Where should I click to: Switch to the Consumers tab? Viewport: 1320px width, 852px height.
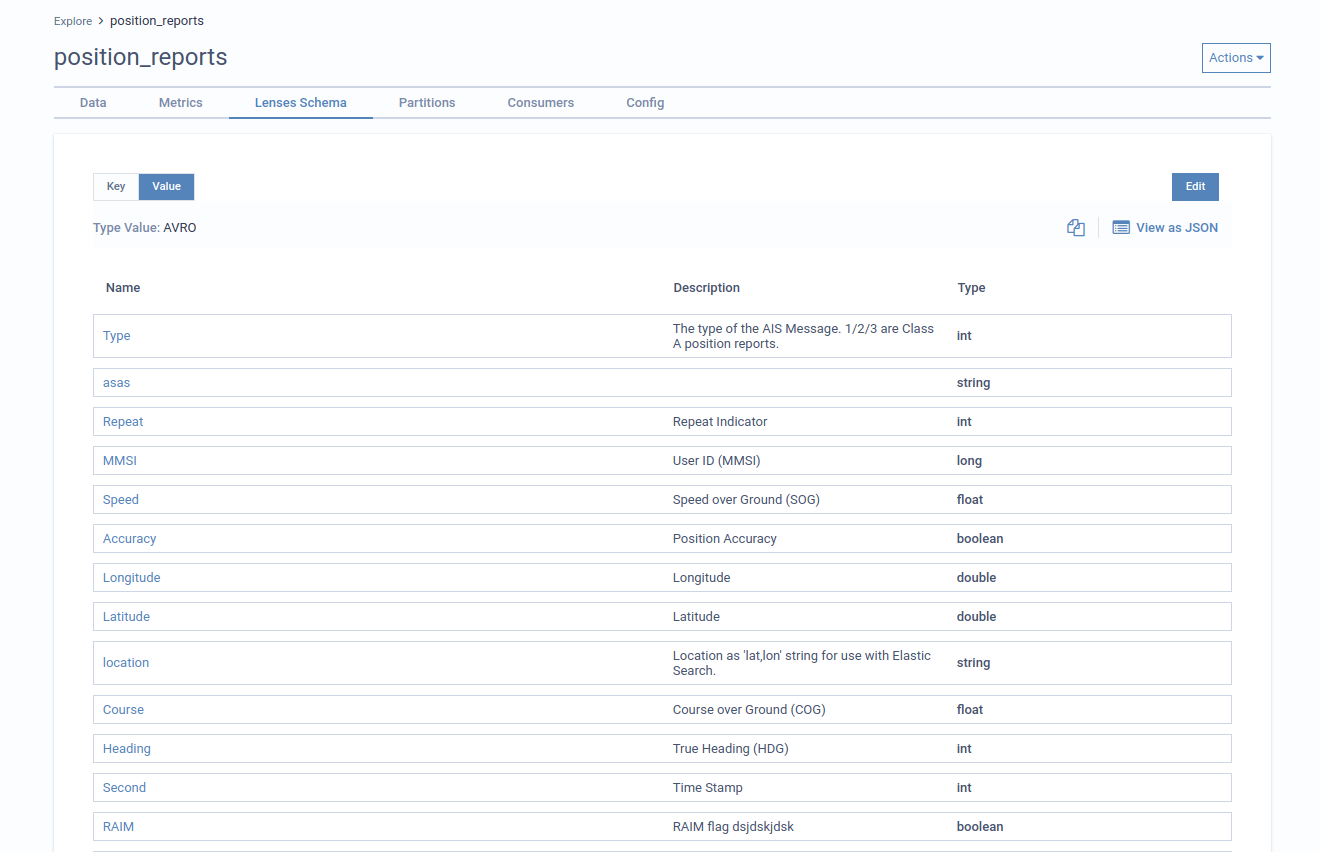[x=541, y=103]
